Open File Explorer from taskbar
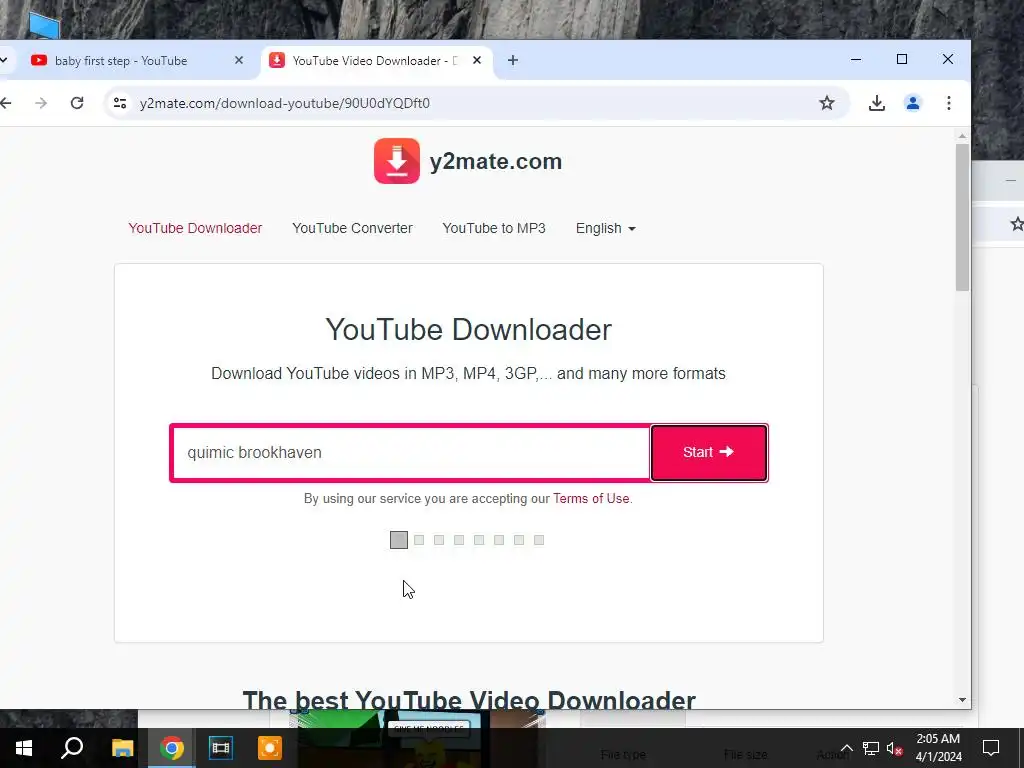 pos(122,748)
